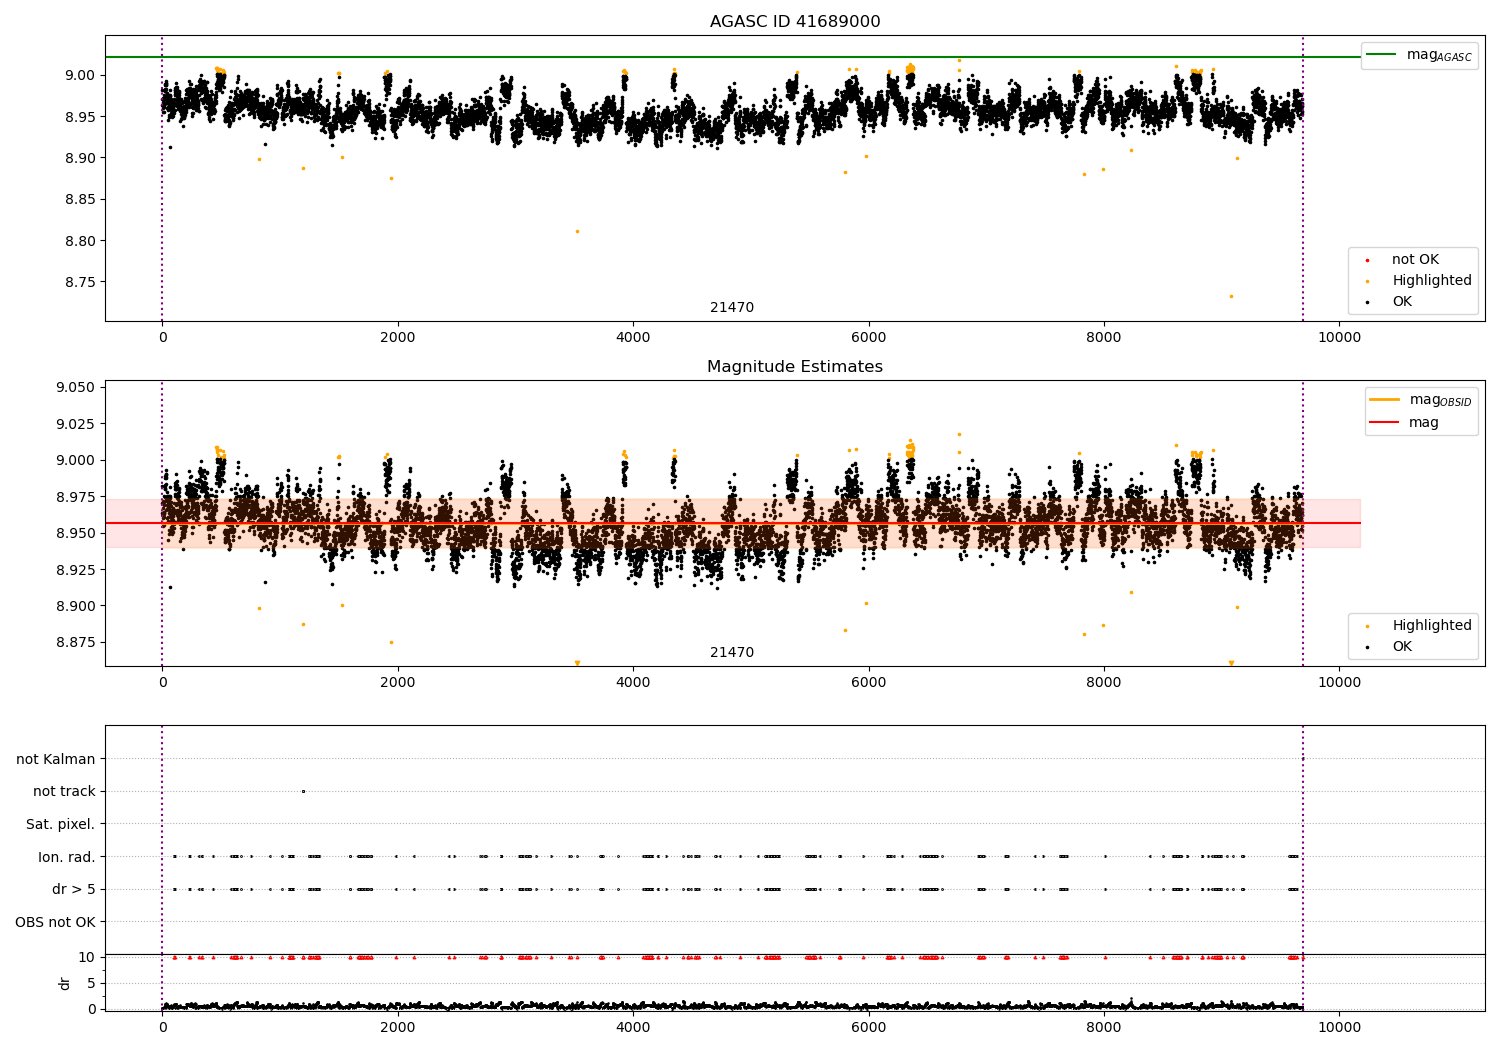1500x1050 pixels.
Task: Click the 'dr > 5' row label
Action: (74, 890)
